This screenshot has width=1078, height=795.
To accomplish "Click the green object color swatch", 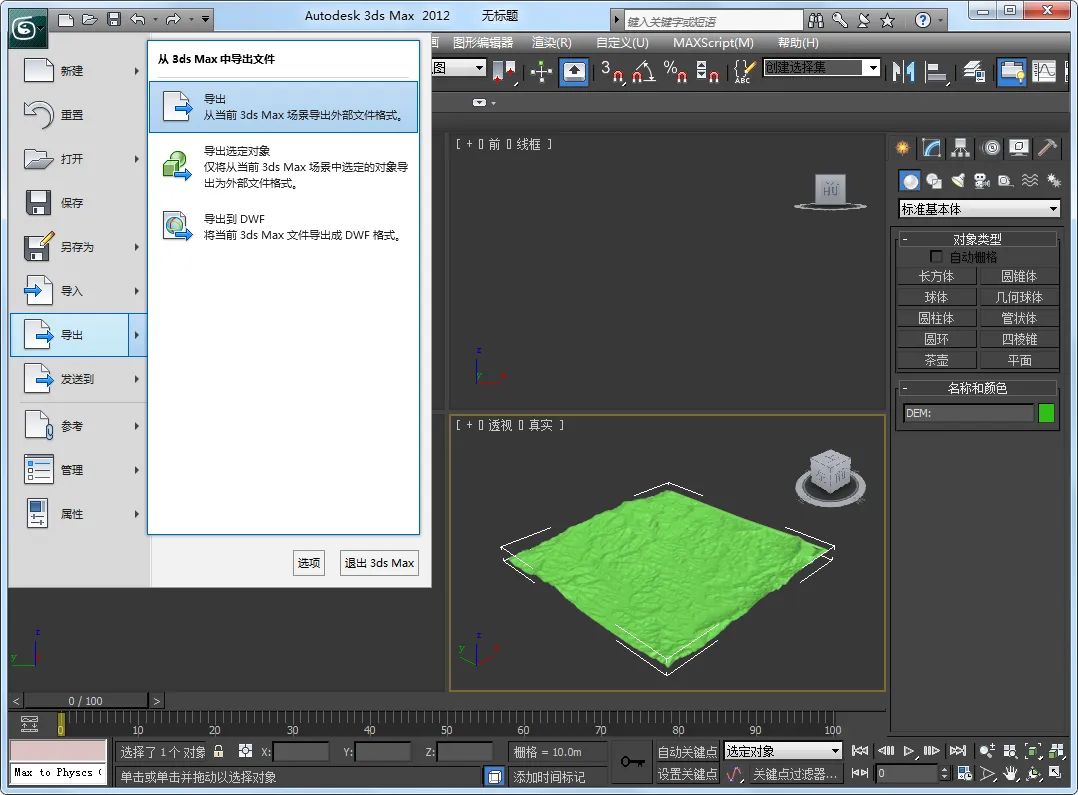I will coord(1046,413).
